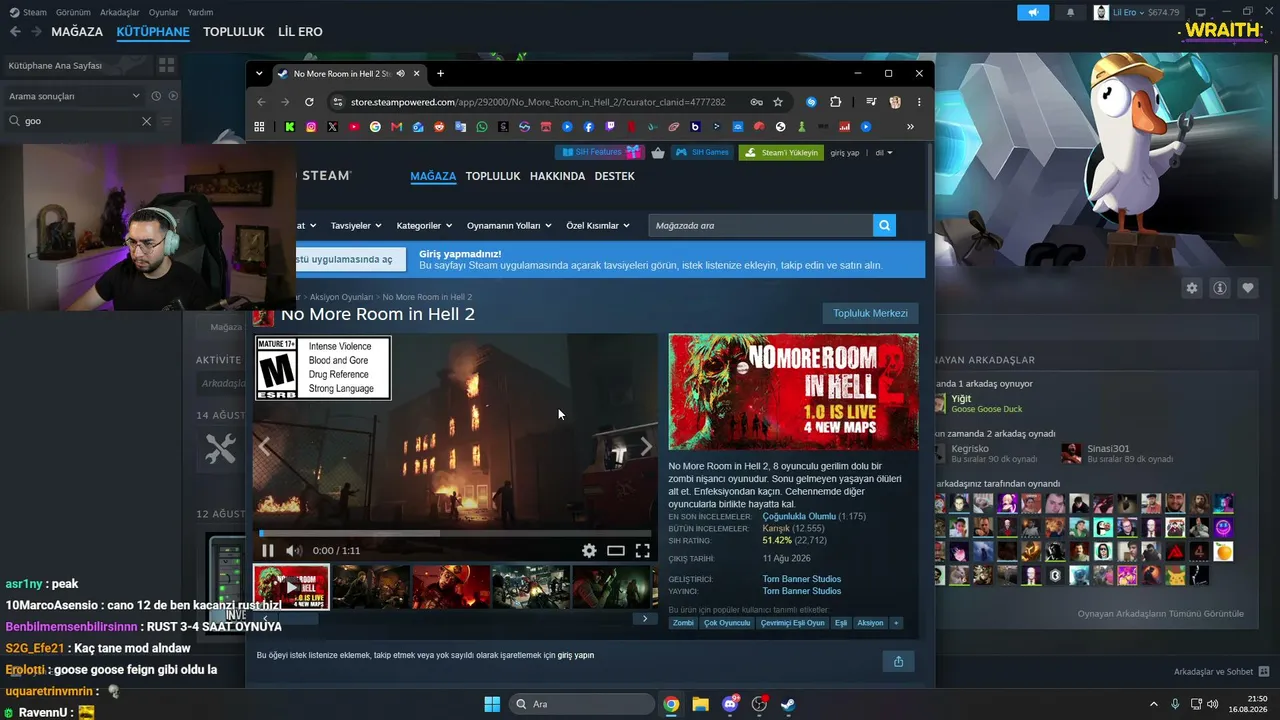The width and height of the screenshot is (1280, 720).
Task: Favorite the game with the heart icon
Action: click(x=1248, y=288)
